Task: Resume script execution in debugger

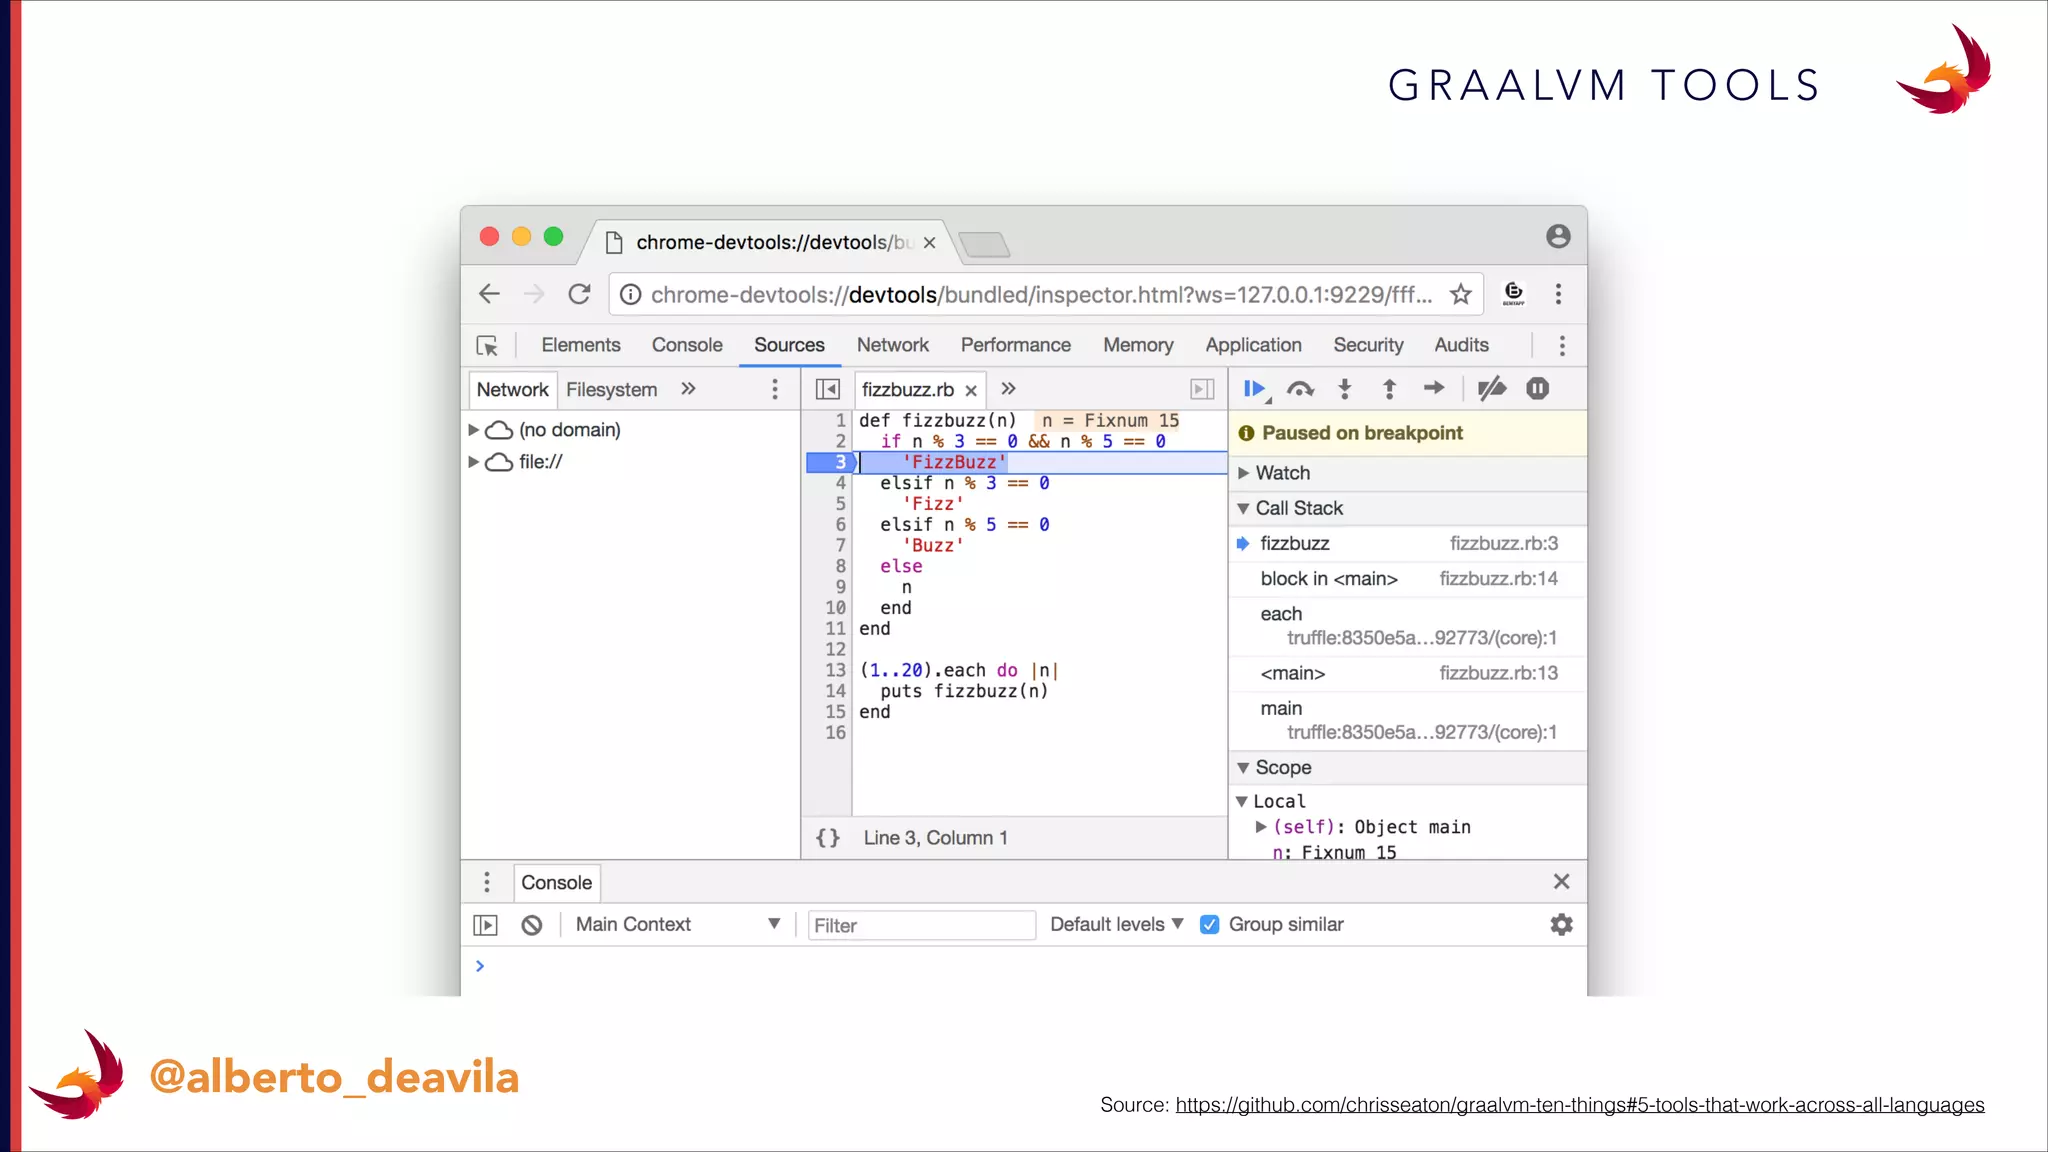Action: tap(1254, 389)
